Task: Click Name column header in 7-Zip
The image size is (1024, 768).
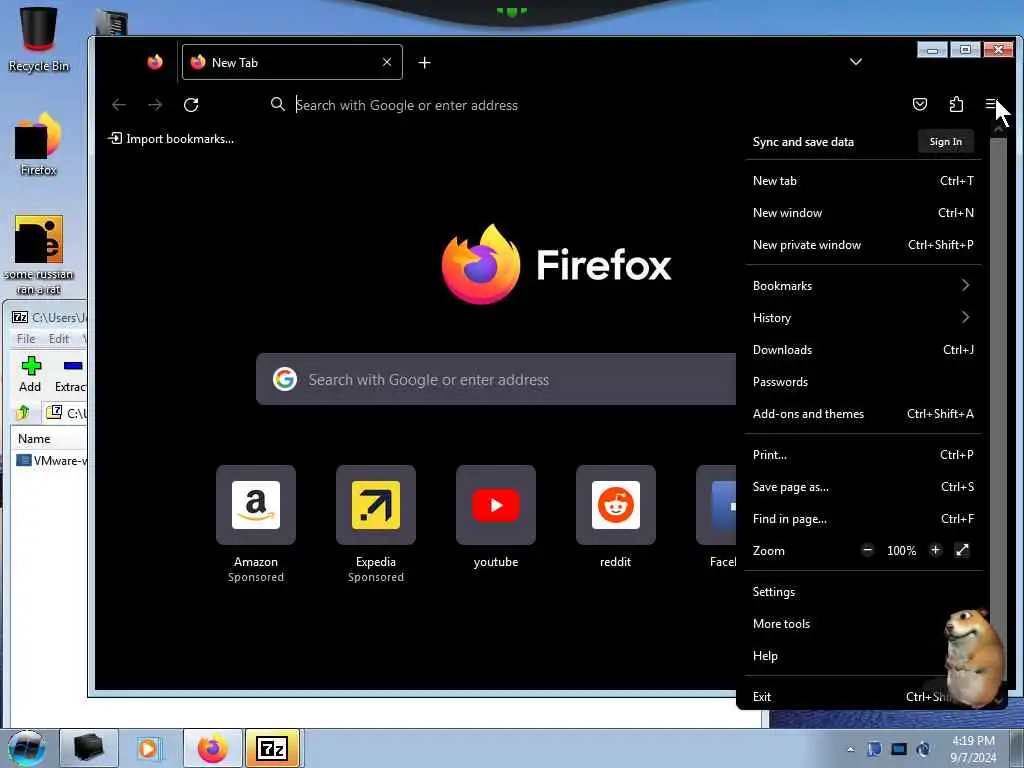Action: [50, 439]
